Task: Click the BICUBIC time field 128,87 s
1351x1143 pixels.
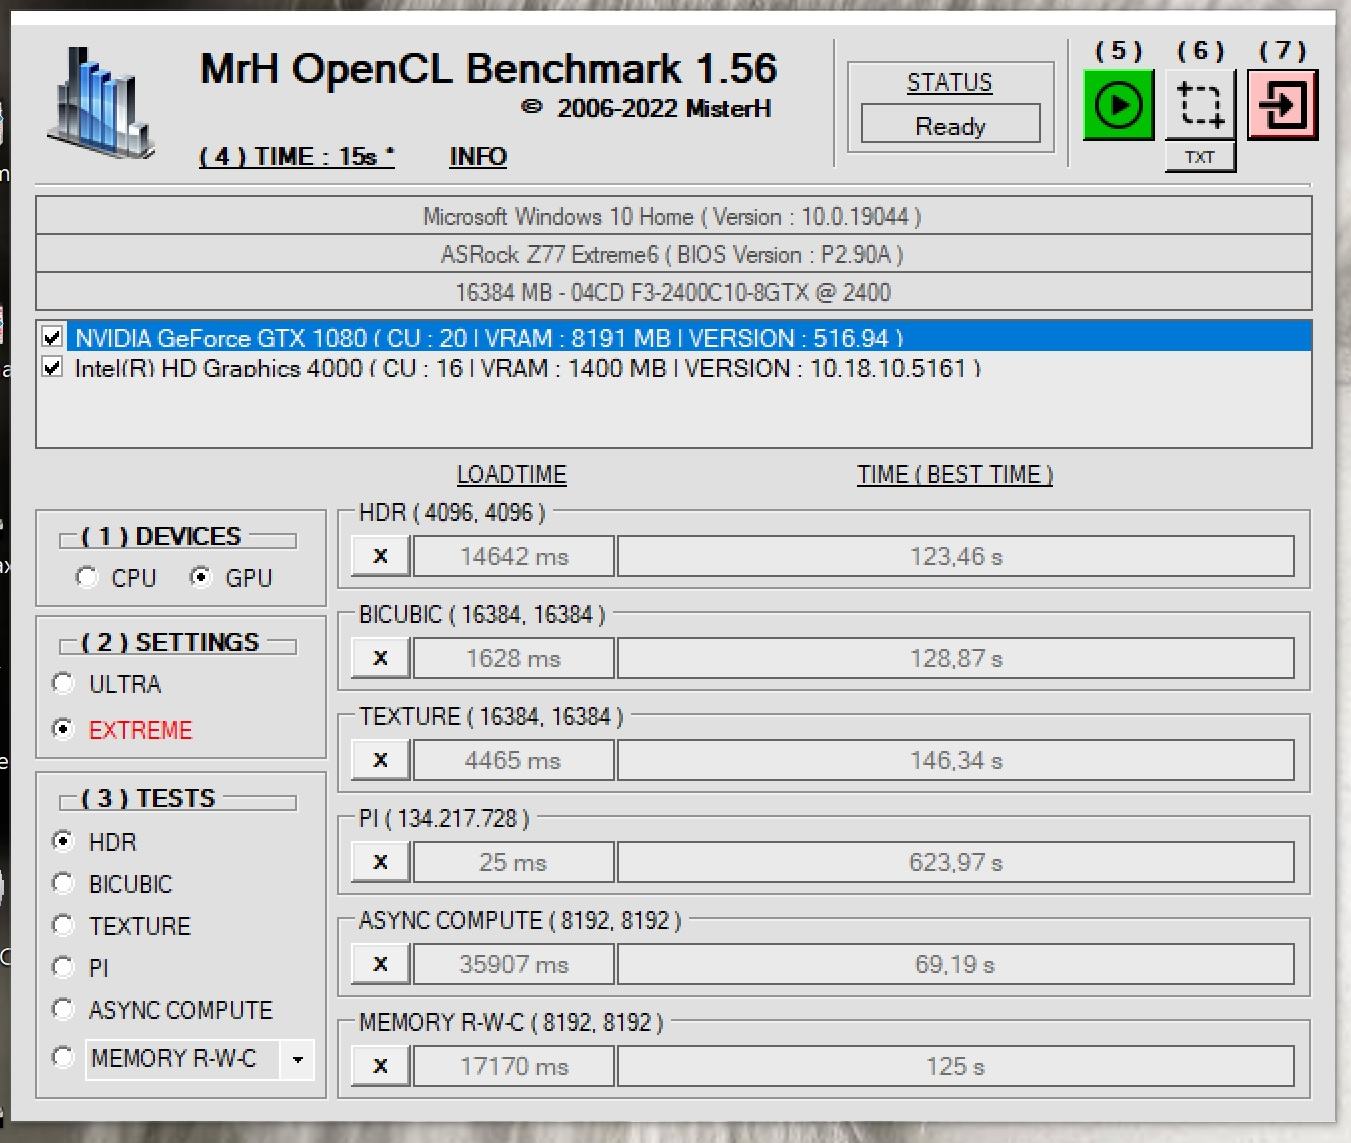Action: [x=956, y=658]
